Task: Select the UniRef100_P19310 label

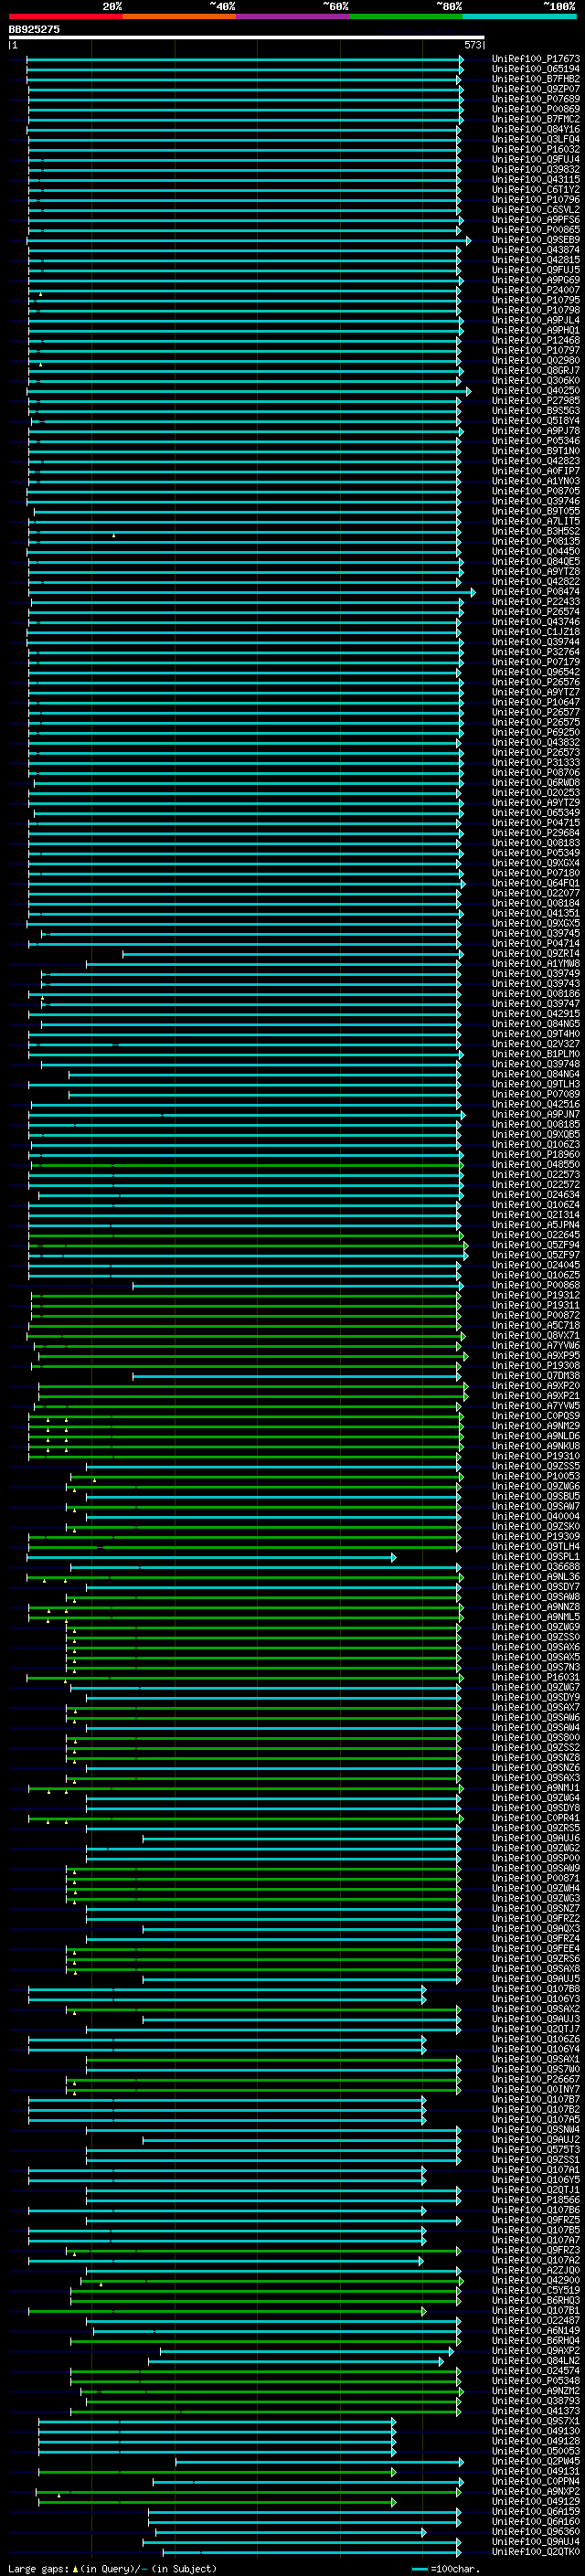Action: coord(536,1456)
